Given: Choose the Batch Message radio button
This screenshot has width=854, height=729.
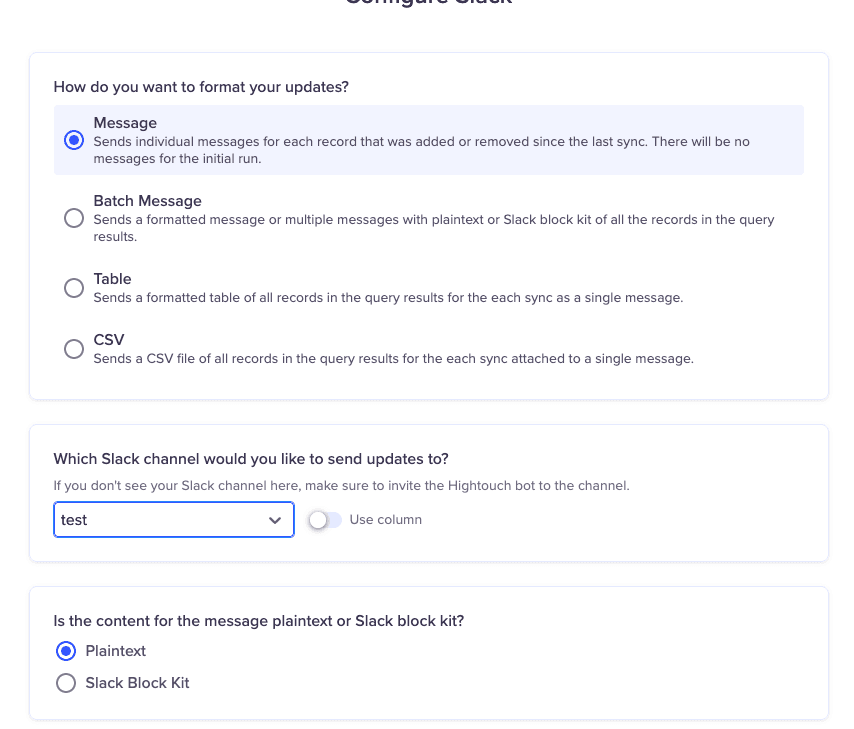Looking at the screenshot, I should click(x=73, y=218).
